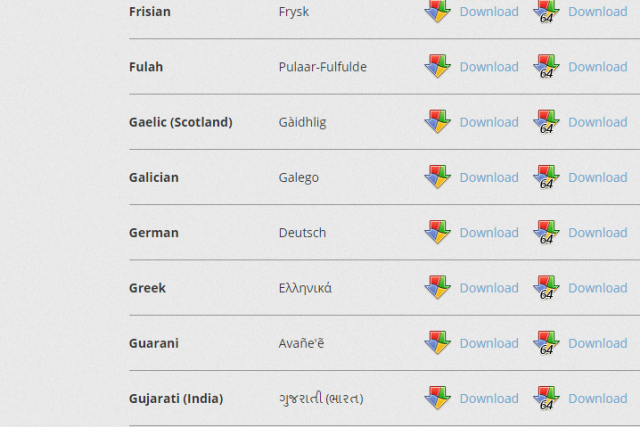Click the 64-bit Windows icon for Galician
This screenshot has height=427, width=640.
click(546, 177)
